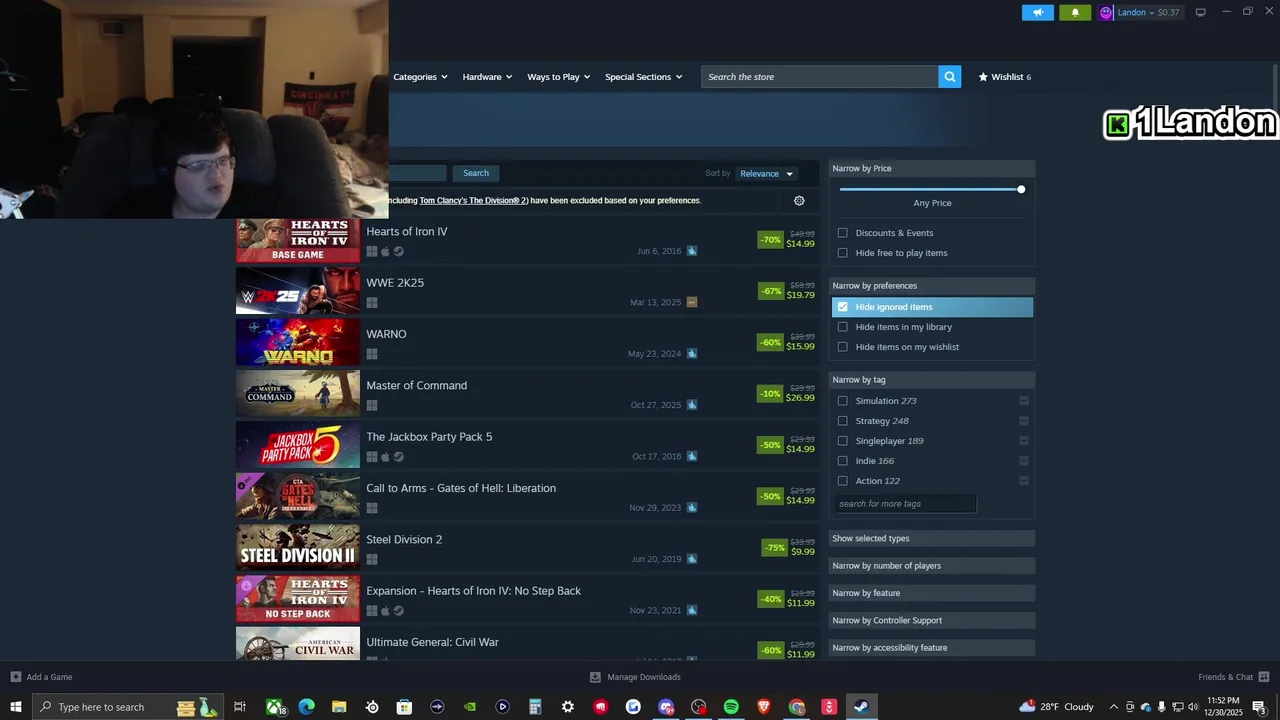This screenshot has height=720, width=1280.
Task: Open the green notifications bell
Action: [x=1075, y=12]
